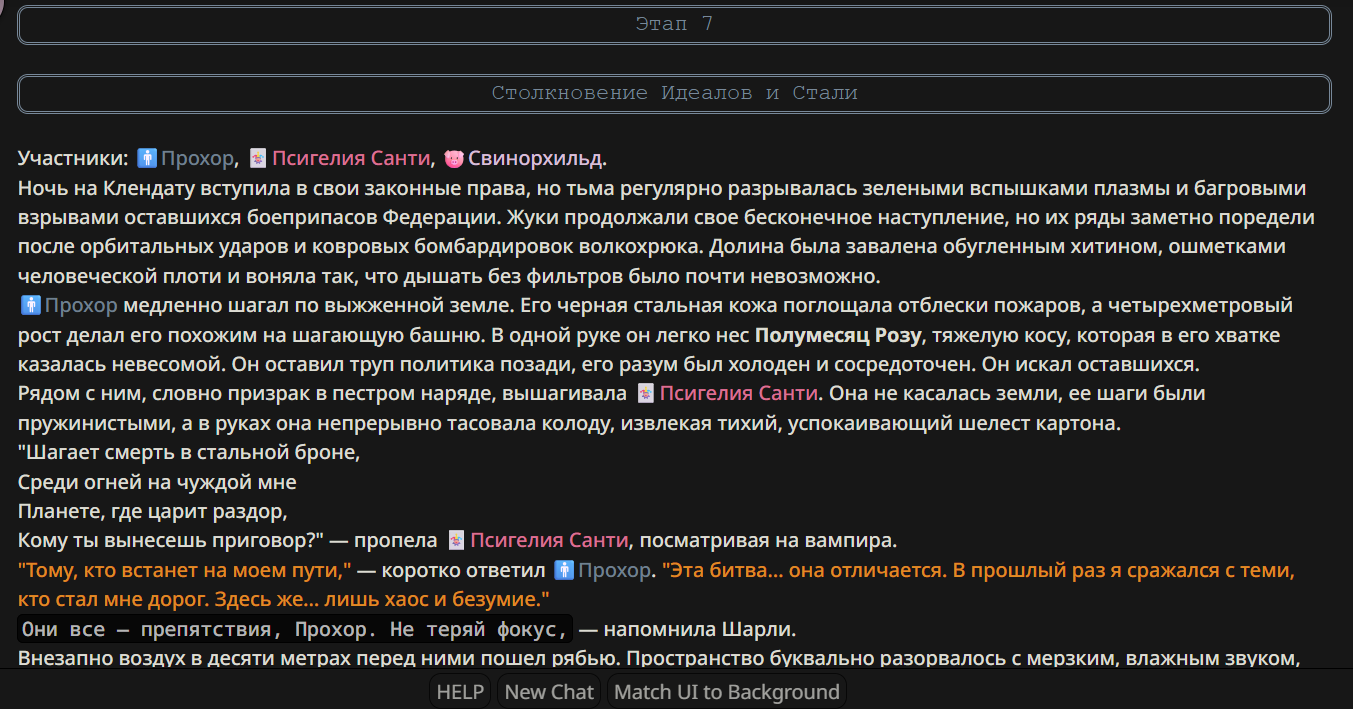Image resolution: width=1353 pixels, height=709 pixels.
Task: Click the text 'напомнила Шарли.'
Action: pyautogui.click(x=699, y=629)
